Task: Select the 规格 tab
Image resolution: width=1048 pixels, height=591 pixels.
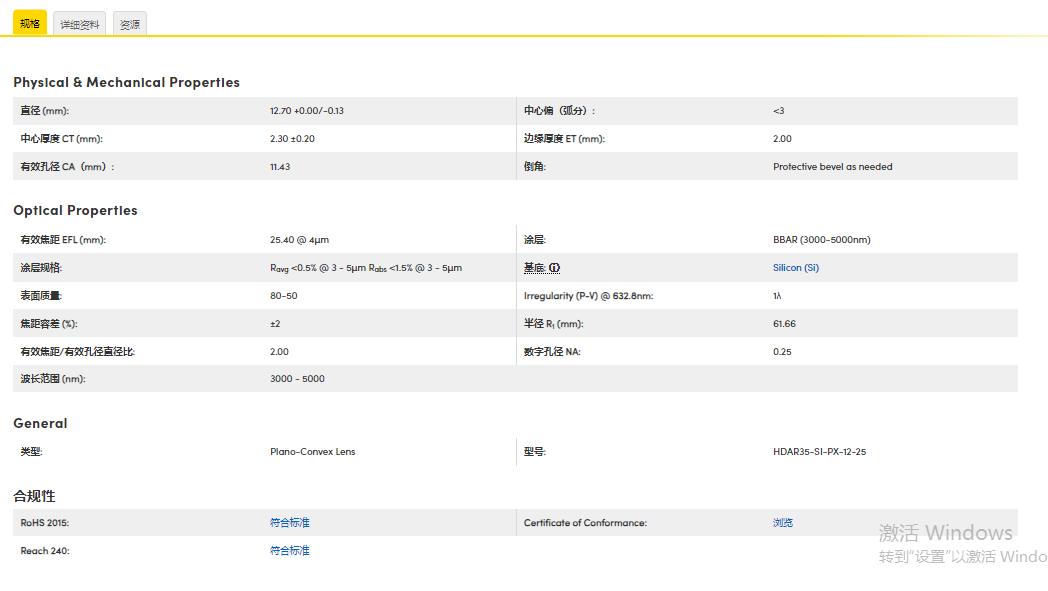Action: [29, 22]
